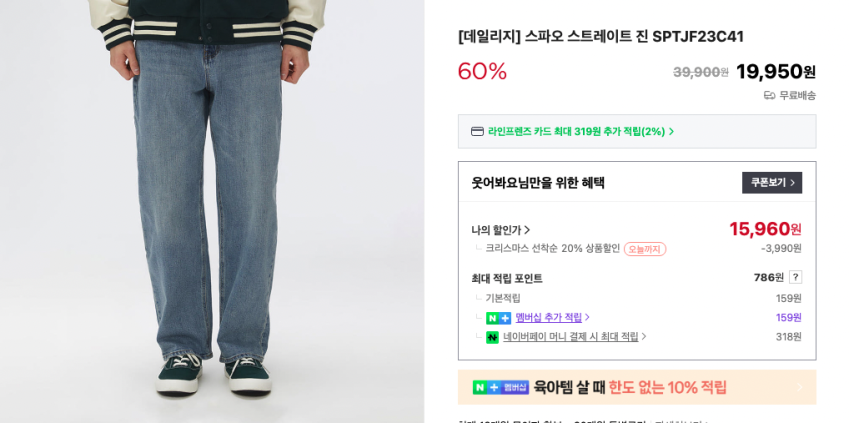Screen dimensions: 849x423
Task: Click the 무료배송 label
Action: pos(797,96)
